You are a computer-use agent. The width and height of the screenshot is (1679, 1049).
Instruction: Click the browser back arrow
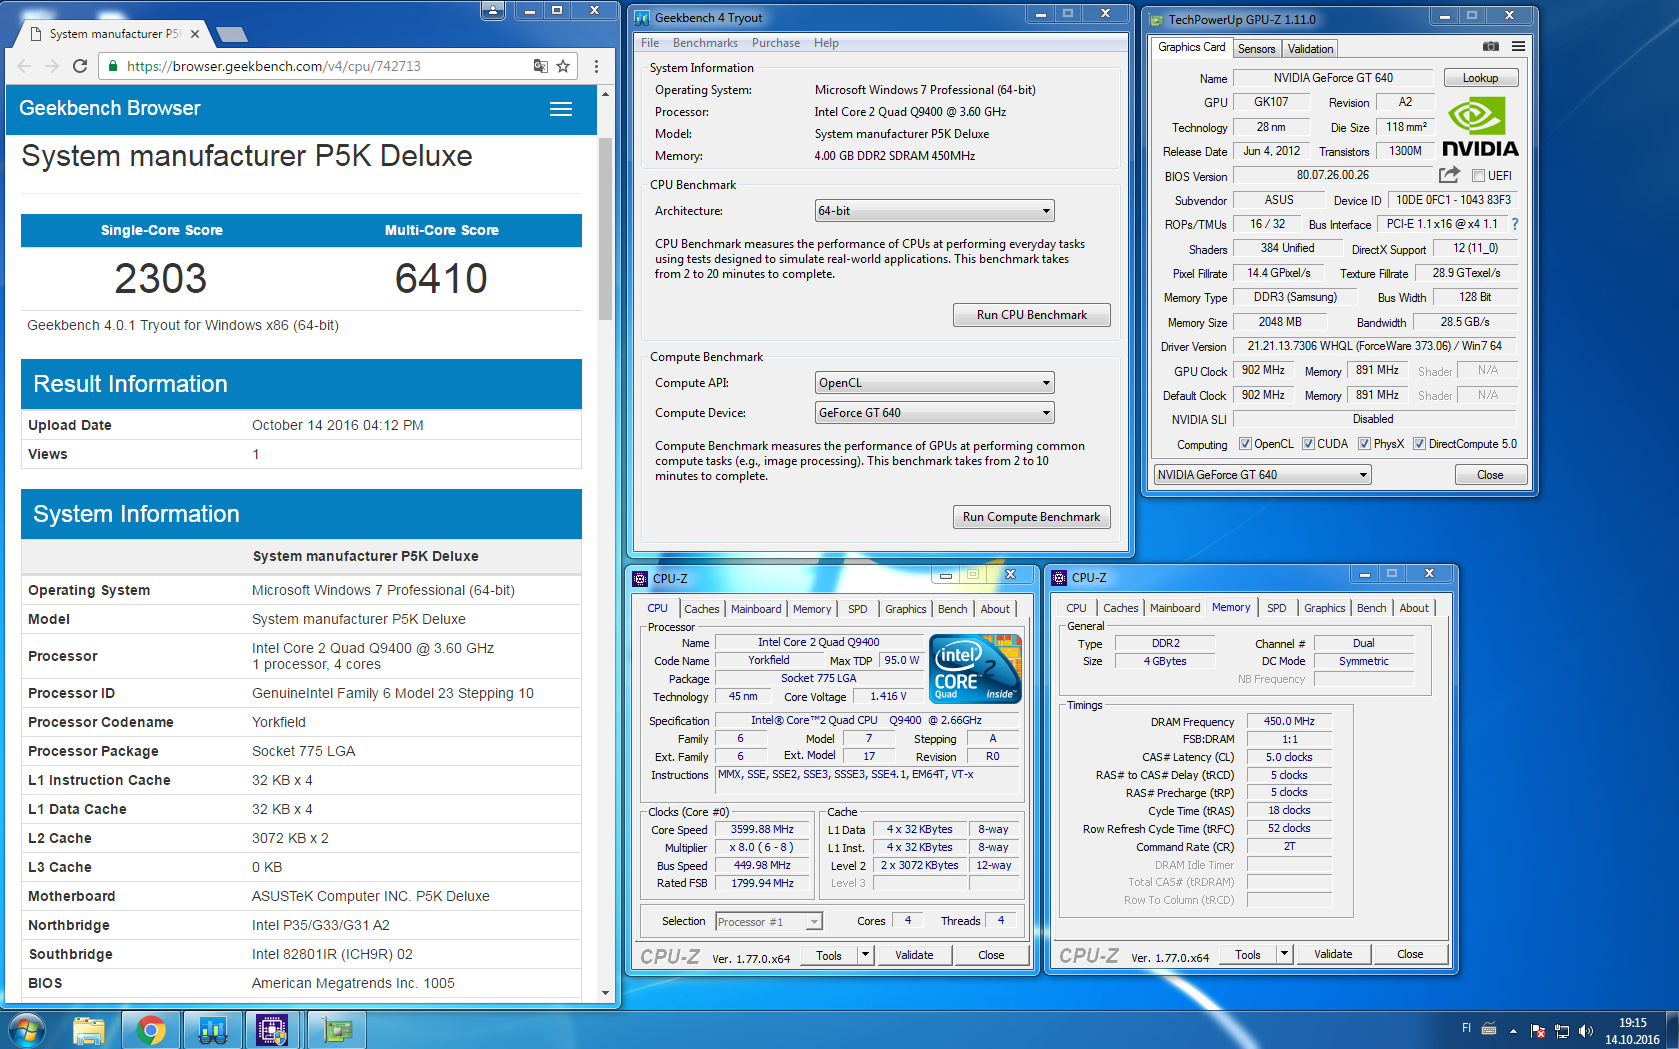pos(24,66)
